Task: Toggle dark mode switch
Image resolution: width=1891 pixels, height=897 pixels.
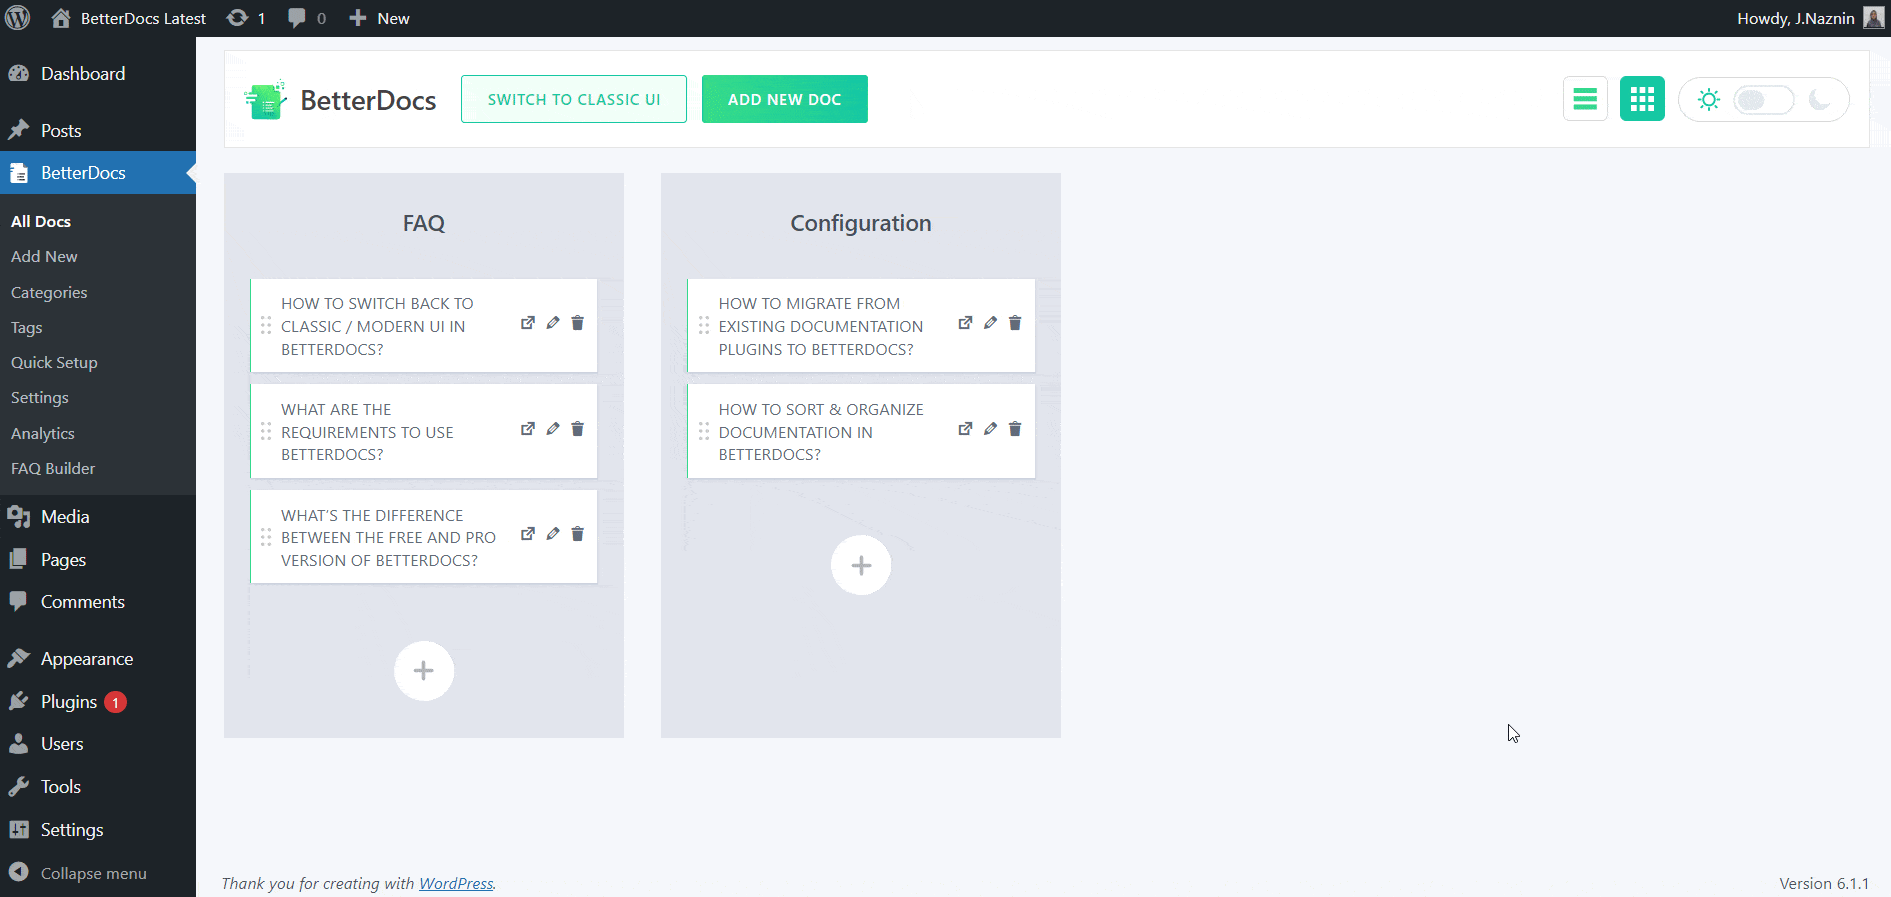Action: click(1763, 100)
